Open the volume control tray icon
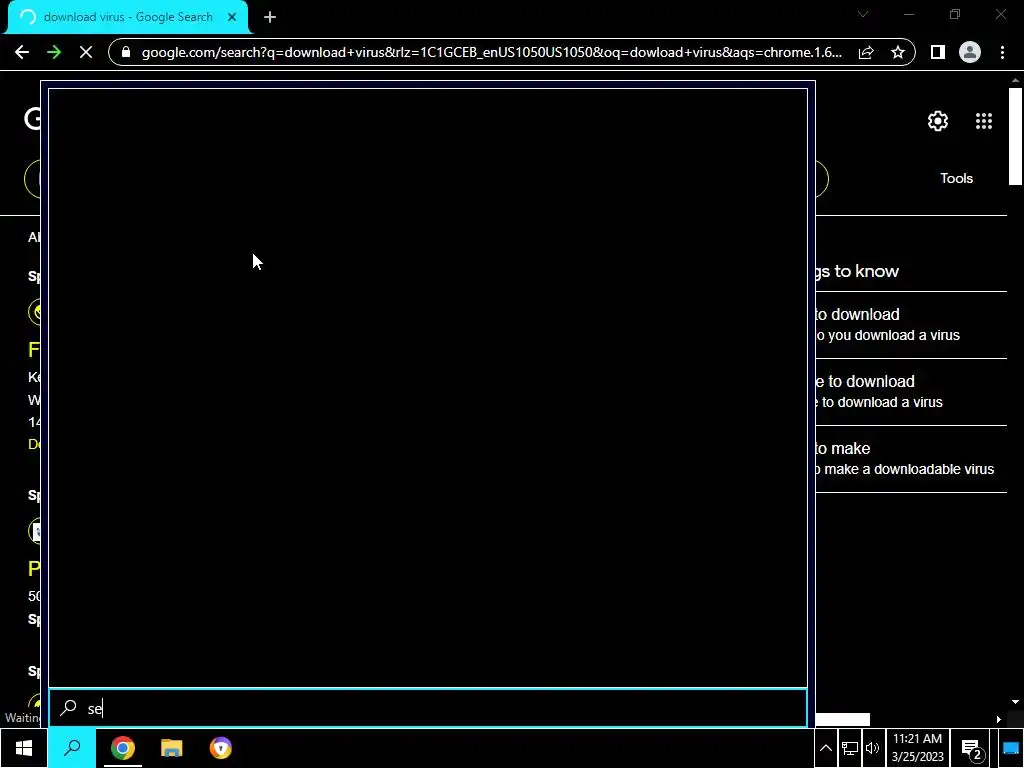The height and width of the screenshot is (768, 1024). pos(872,748)
